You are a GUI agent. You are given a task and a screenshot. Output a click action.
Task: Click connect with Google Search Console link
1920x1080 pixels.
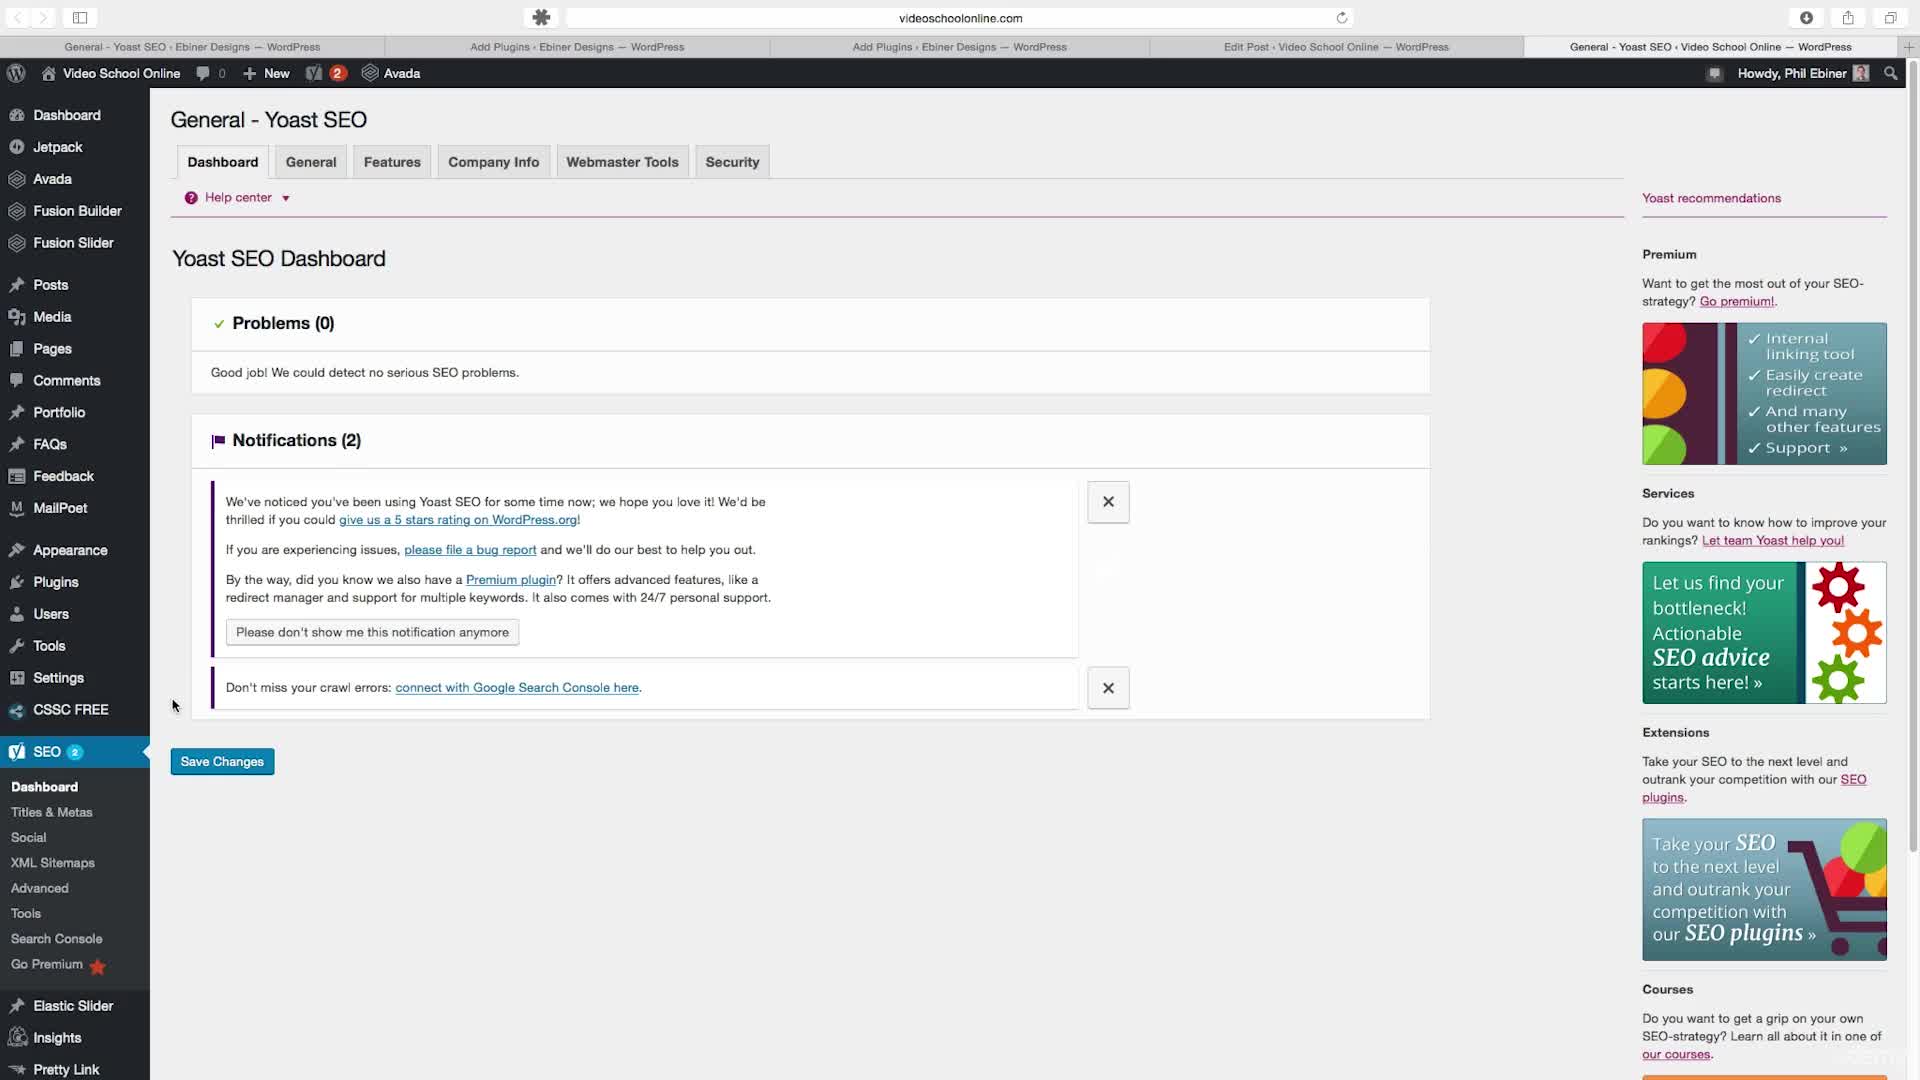(x=517, y=688)
